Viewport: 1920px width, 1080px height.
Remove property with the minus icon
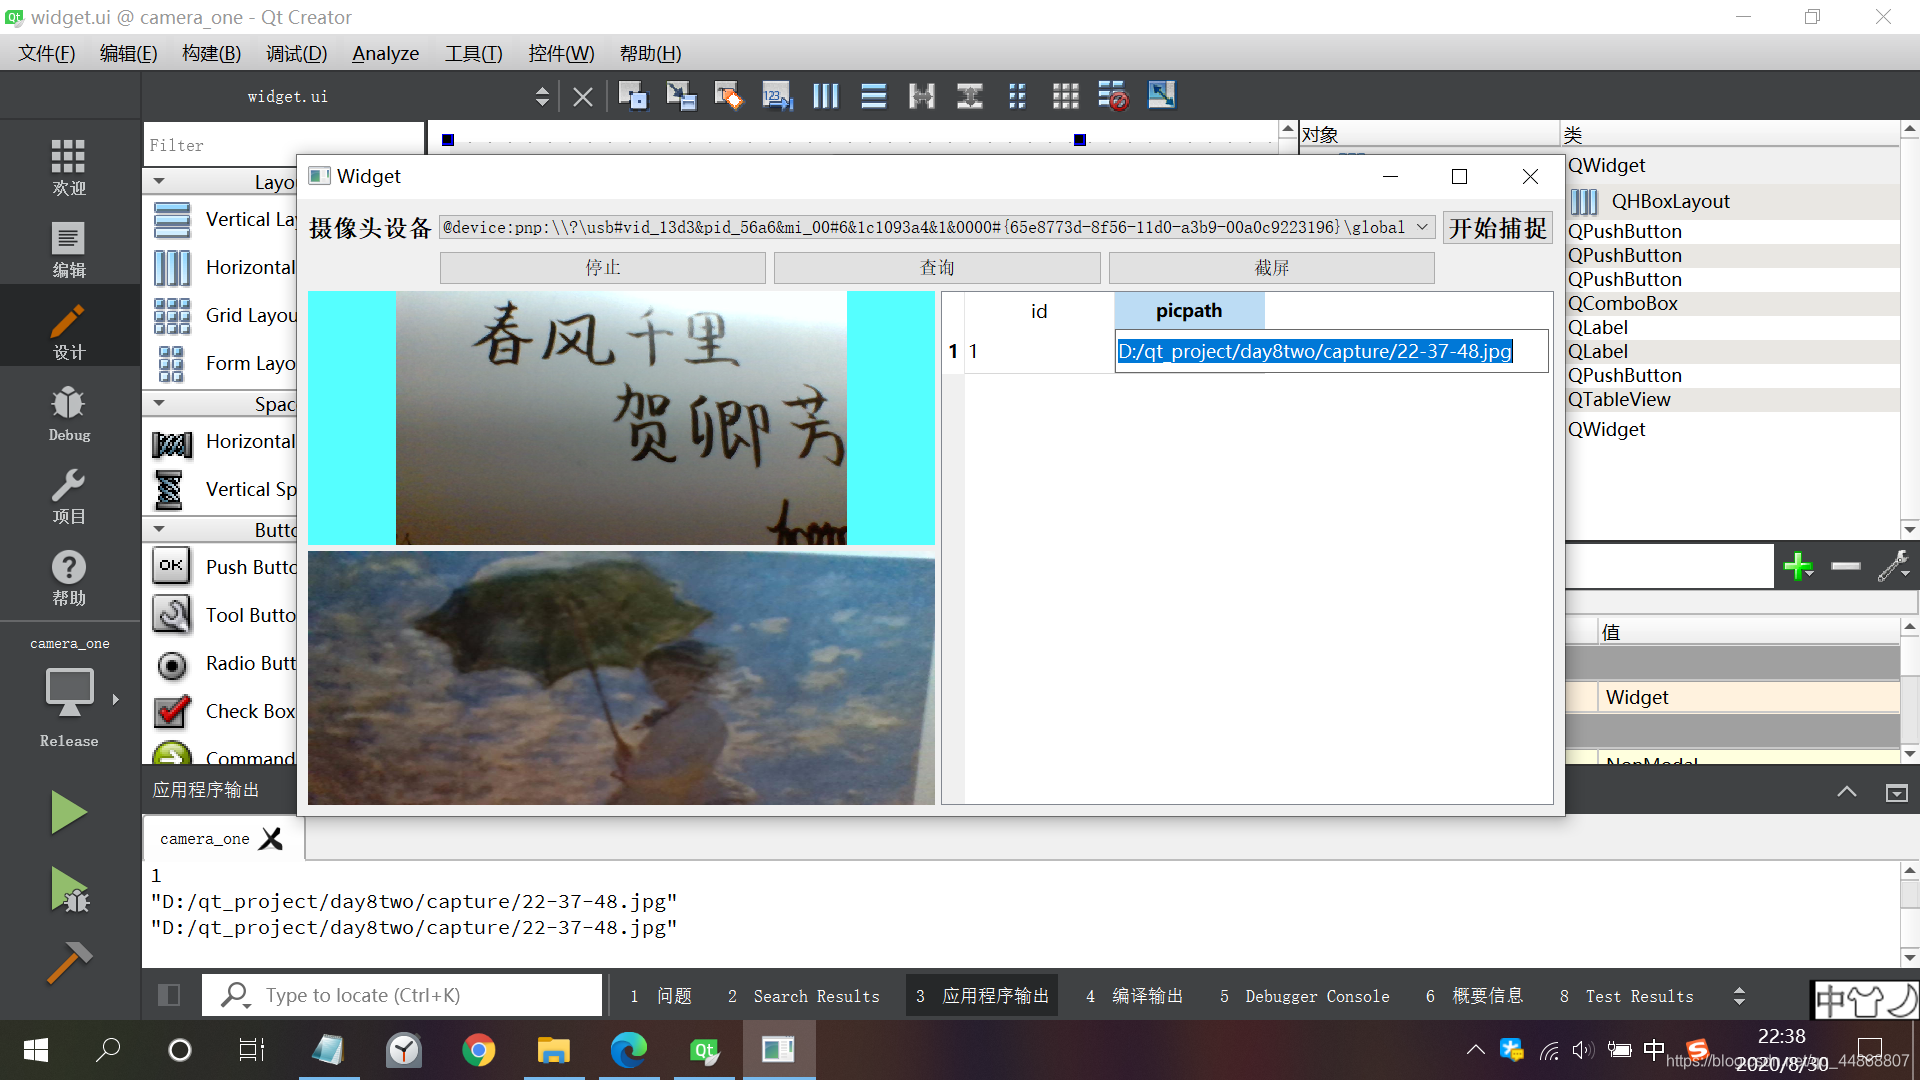[x=1846, y=566]
